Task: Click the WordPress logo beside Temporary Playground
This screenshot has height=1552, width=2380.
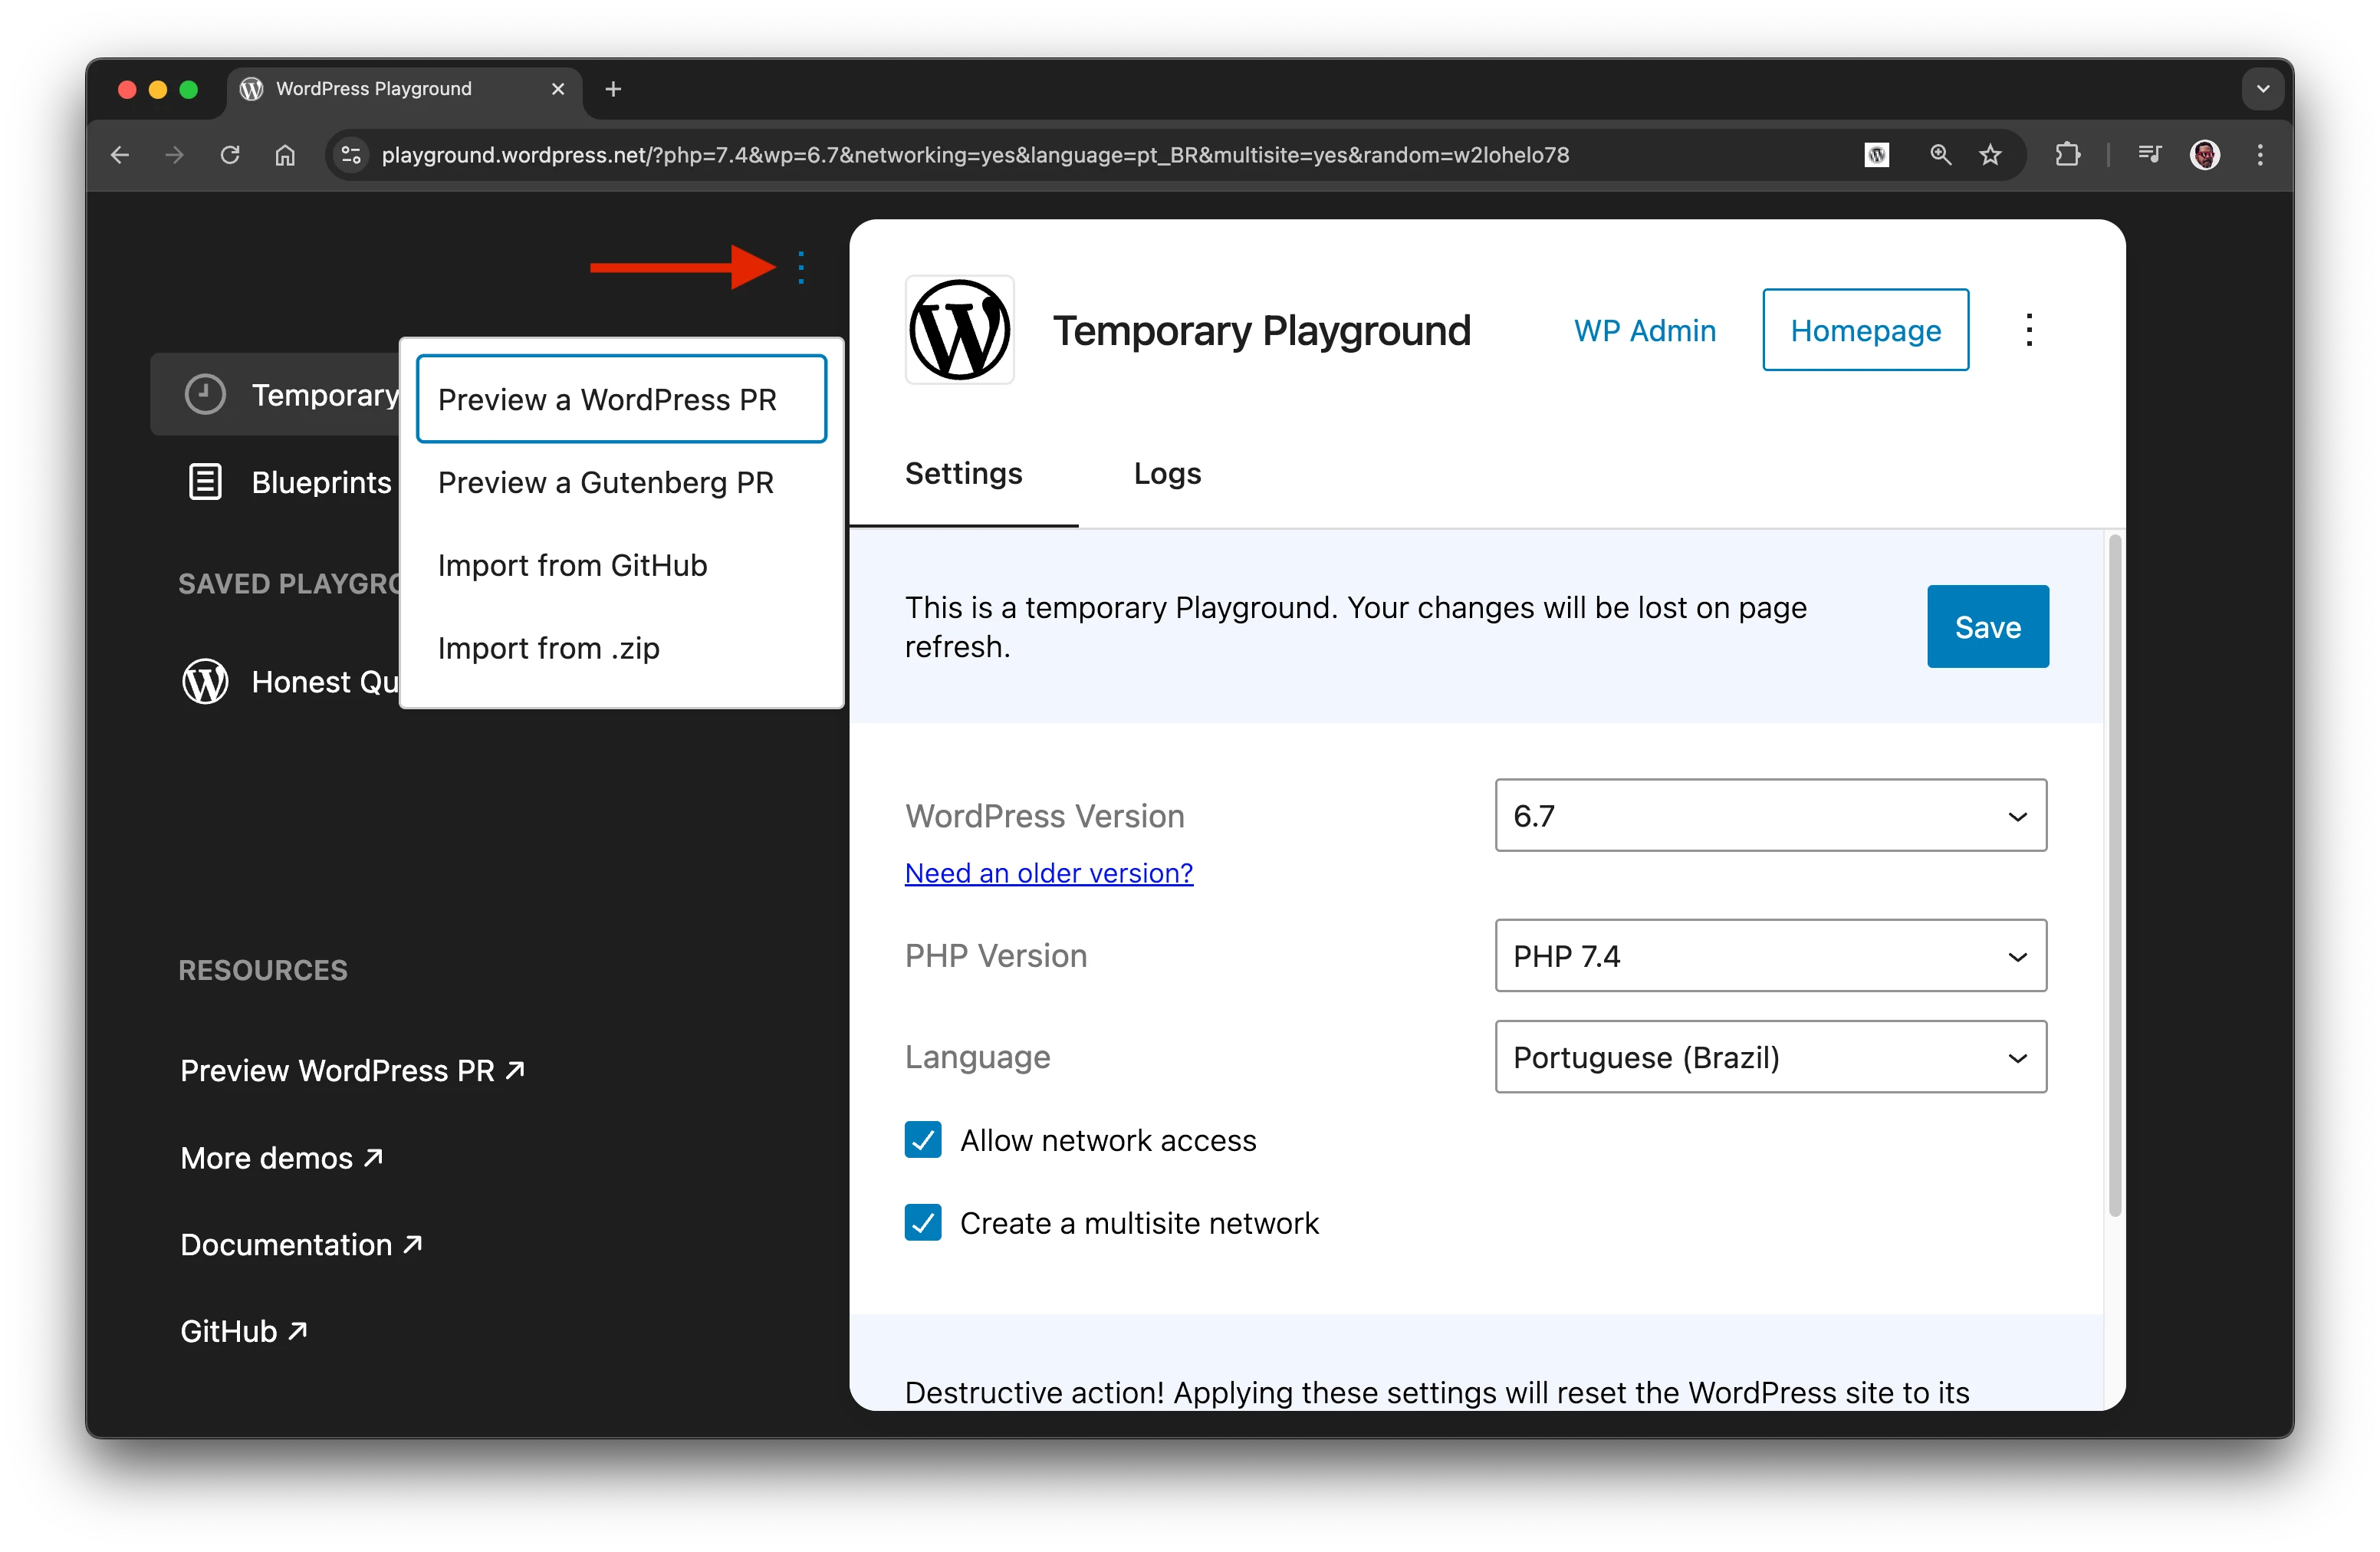Action: [959, 330]
